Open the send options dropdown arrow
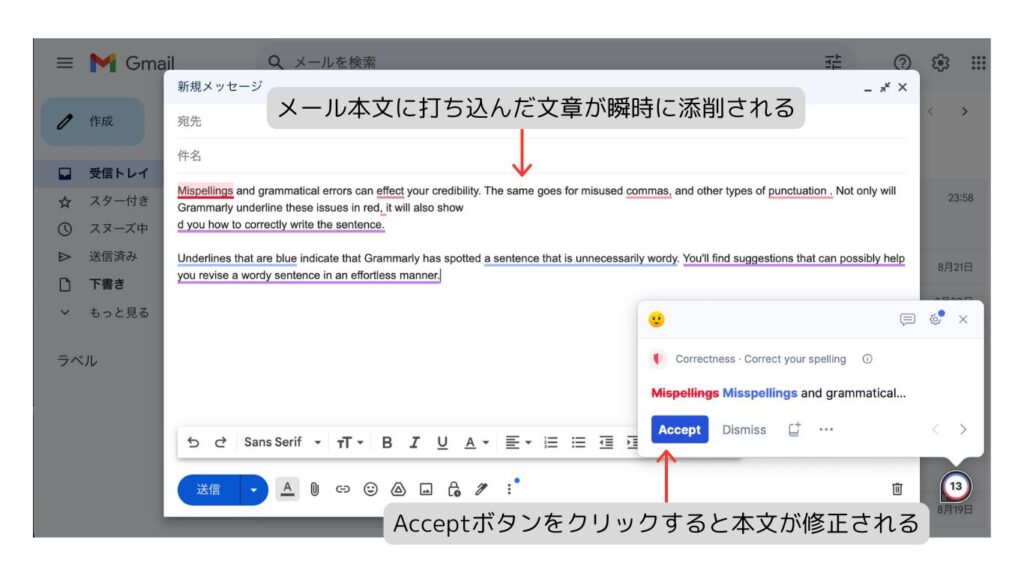 (x=254, y=489)
